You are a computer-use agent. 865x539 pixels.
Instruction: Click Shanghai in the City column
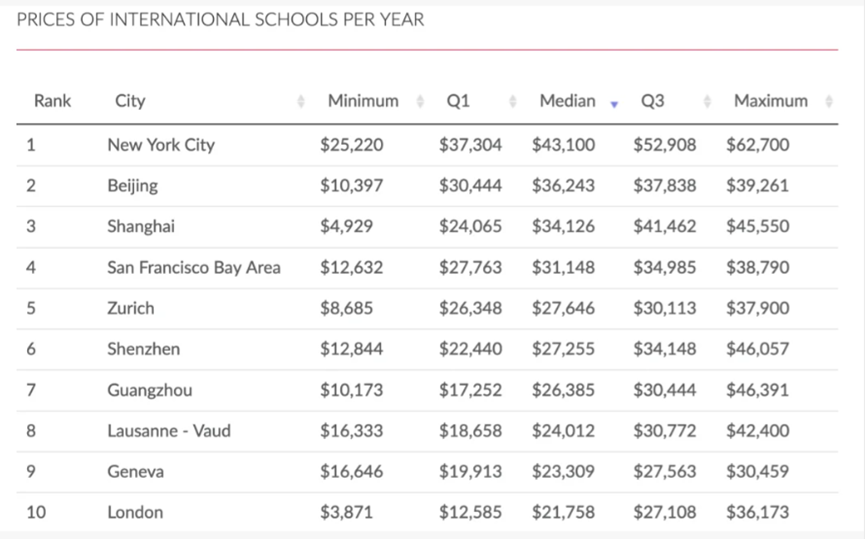141,226
